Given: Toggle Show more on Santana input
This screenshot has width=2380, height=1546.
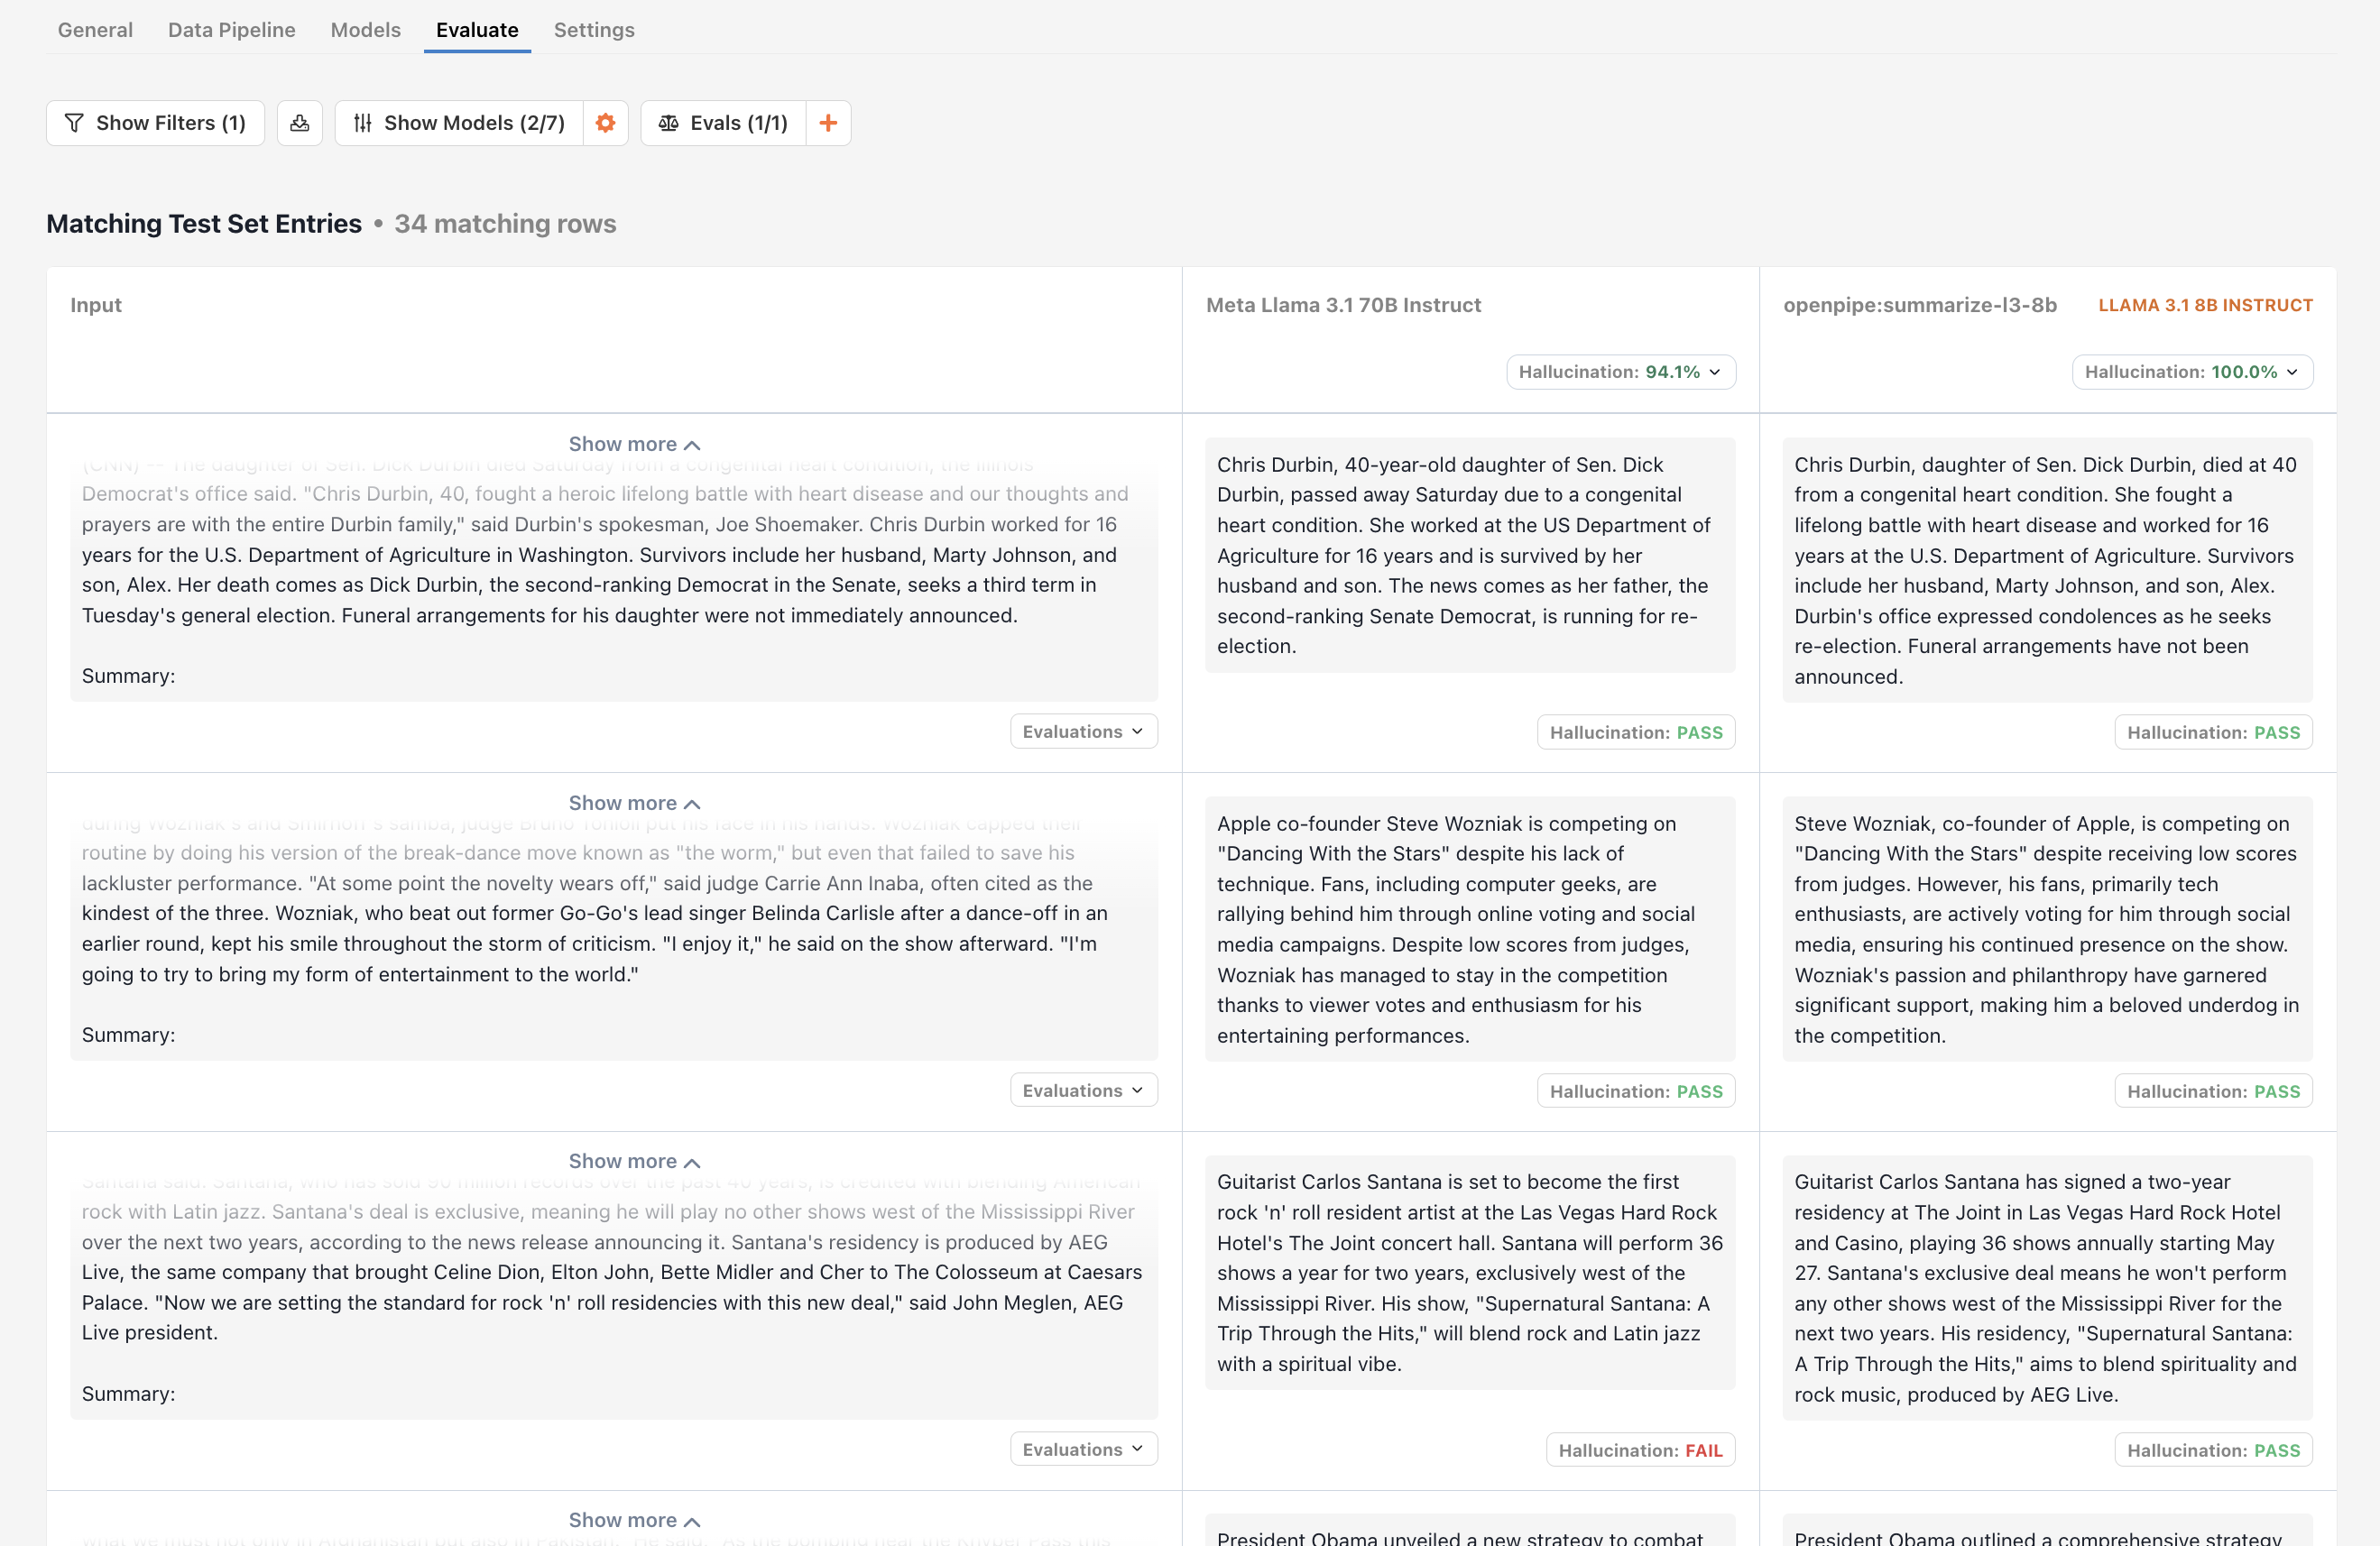Looking at the screenshot, I should coord(634,1161).
